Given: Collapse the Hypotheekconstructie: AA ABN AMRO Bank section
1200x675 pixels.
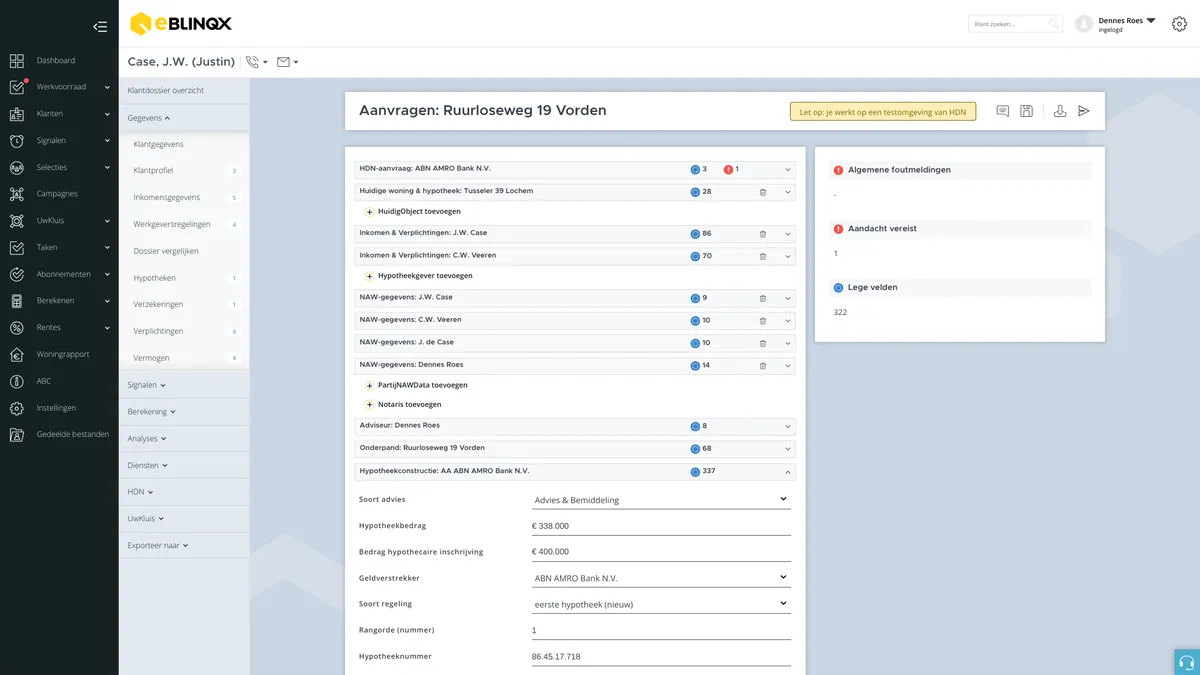Looking at the screenshot, I should click(788, 471).
